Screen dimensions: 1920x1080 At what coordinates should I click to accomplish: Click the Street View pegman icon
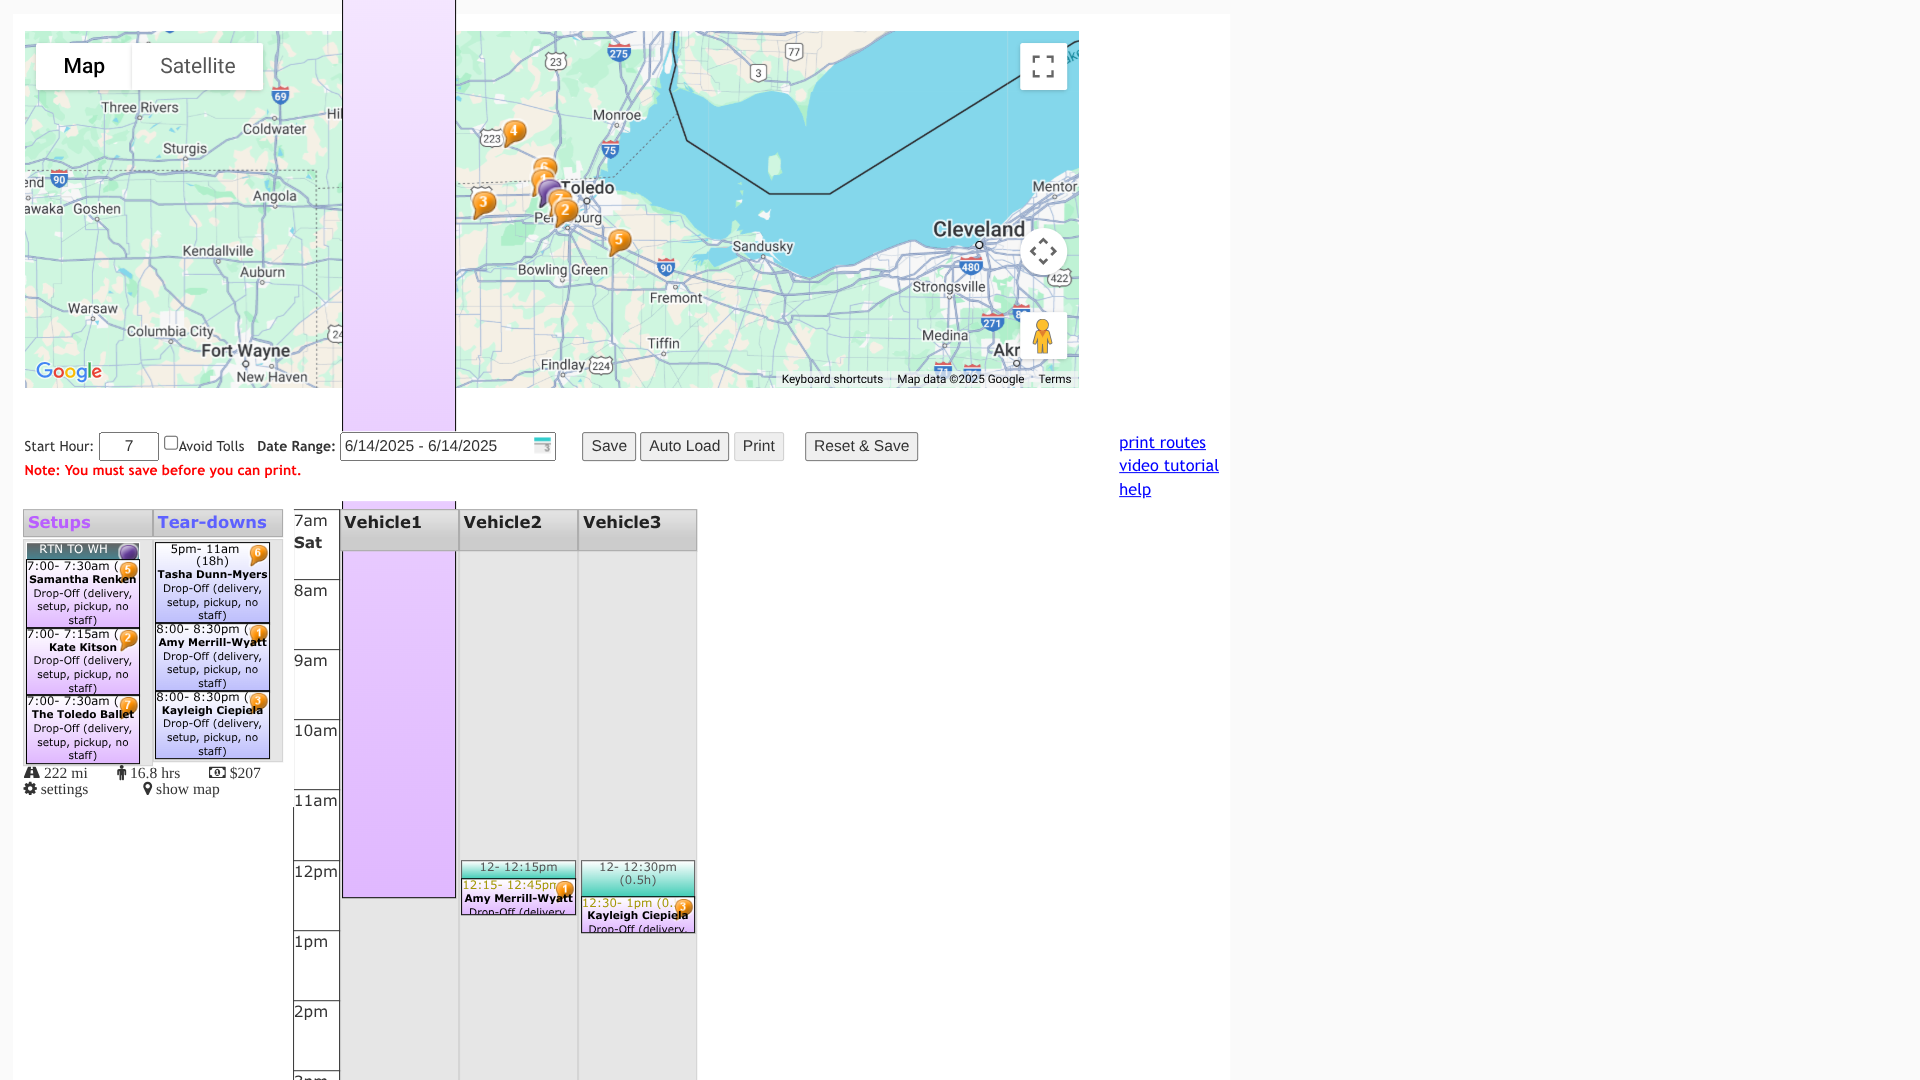click(1042, 336)
